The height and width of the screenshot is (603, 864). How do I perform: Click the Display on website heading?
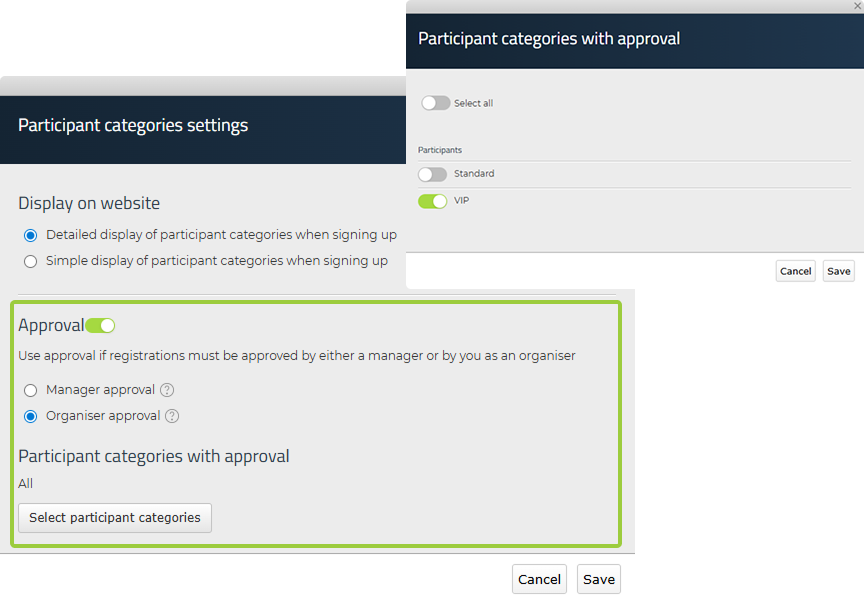[89, 203]
